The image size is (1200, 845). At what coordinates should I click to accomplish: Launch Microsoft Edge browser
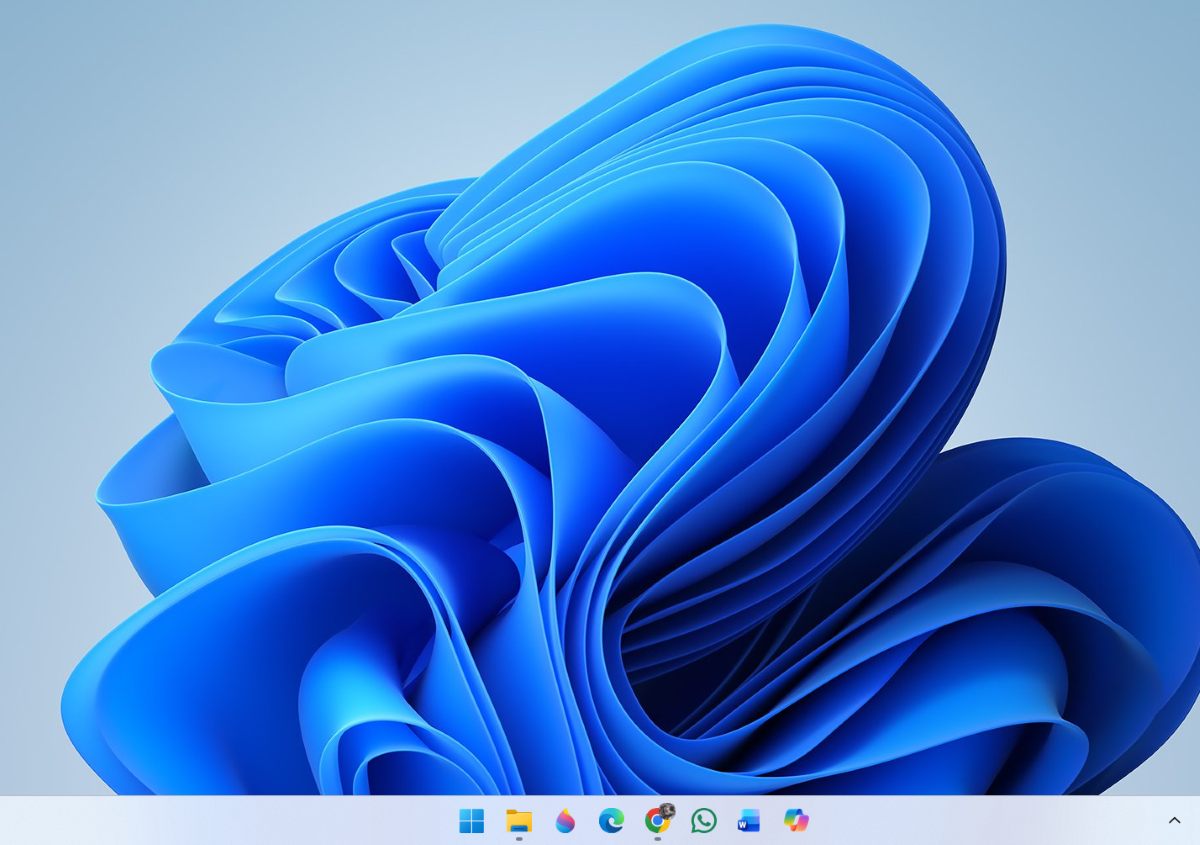click(613, 820)
